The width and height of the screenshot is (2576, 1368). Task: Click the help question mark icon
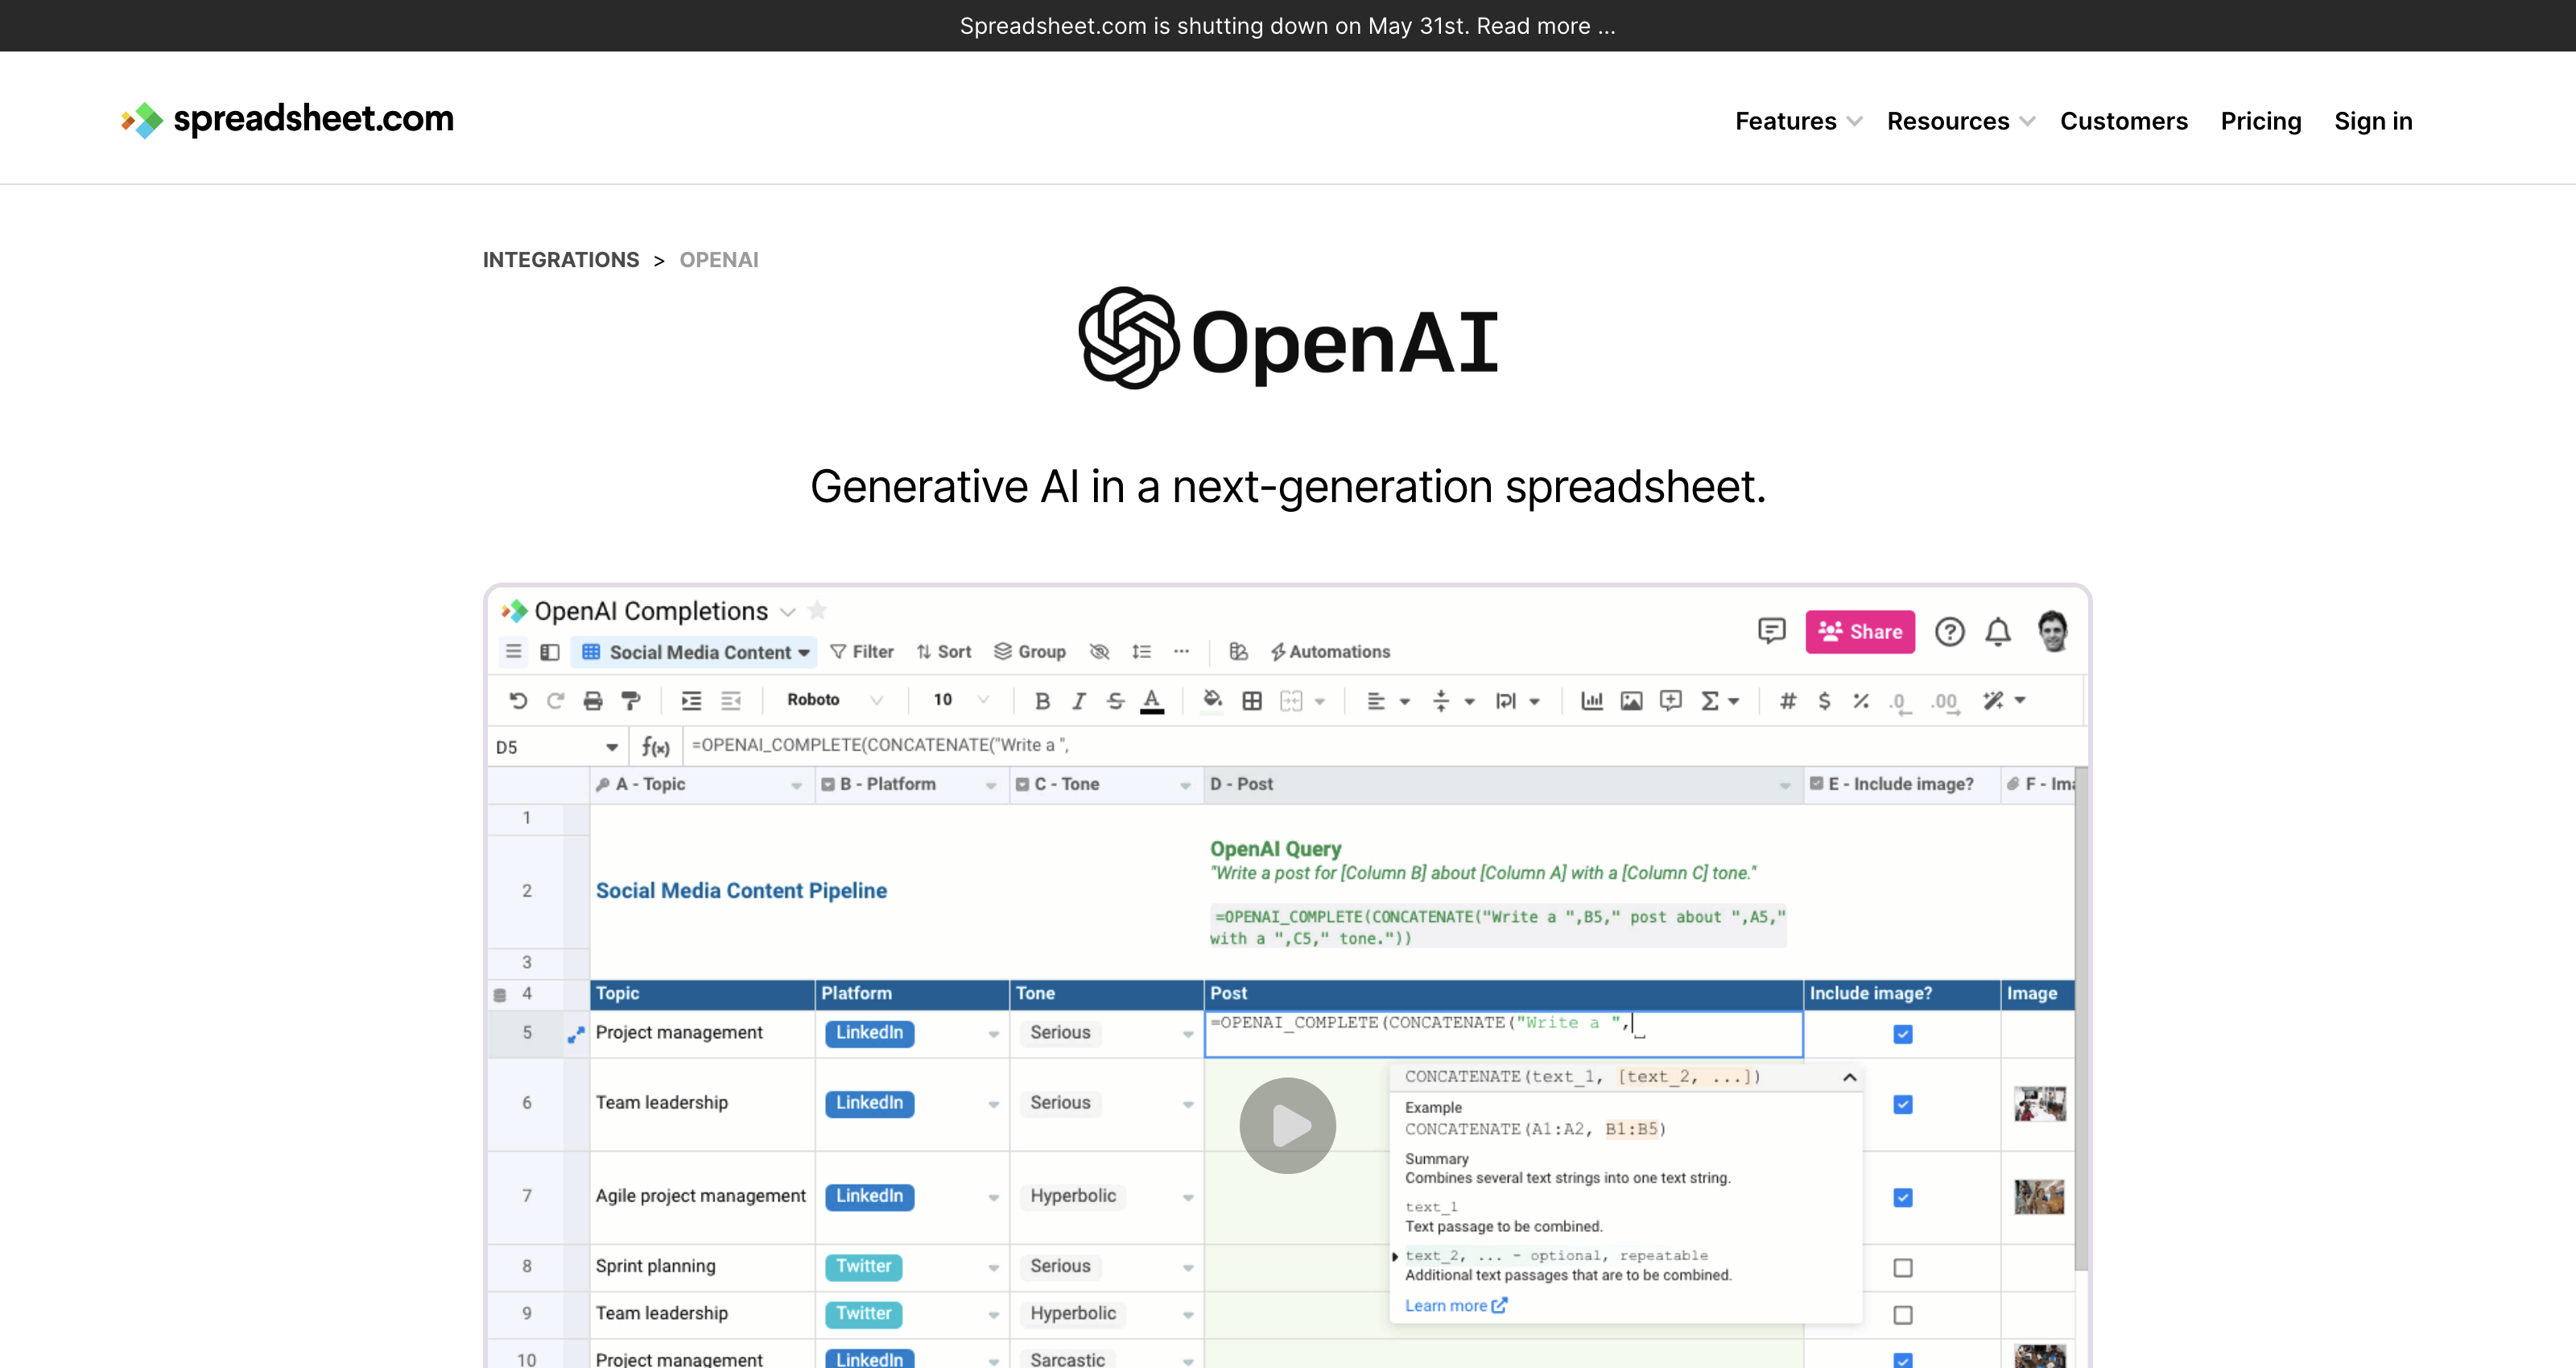click(x=1949, y=632)
